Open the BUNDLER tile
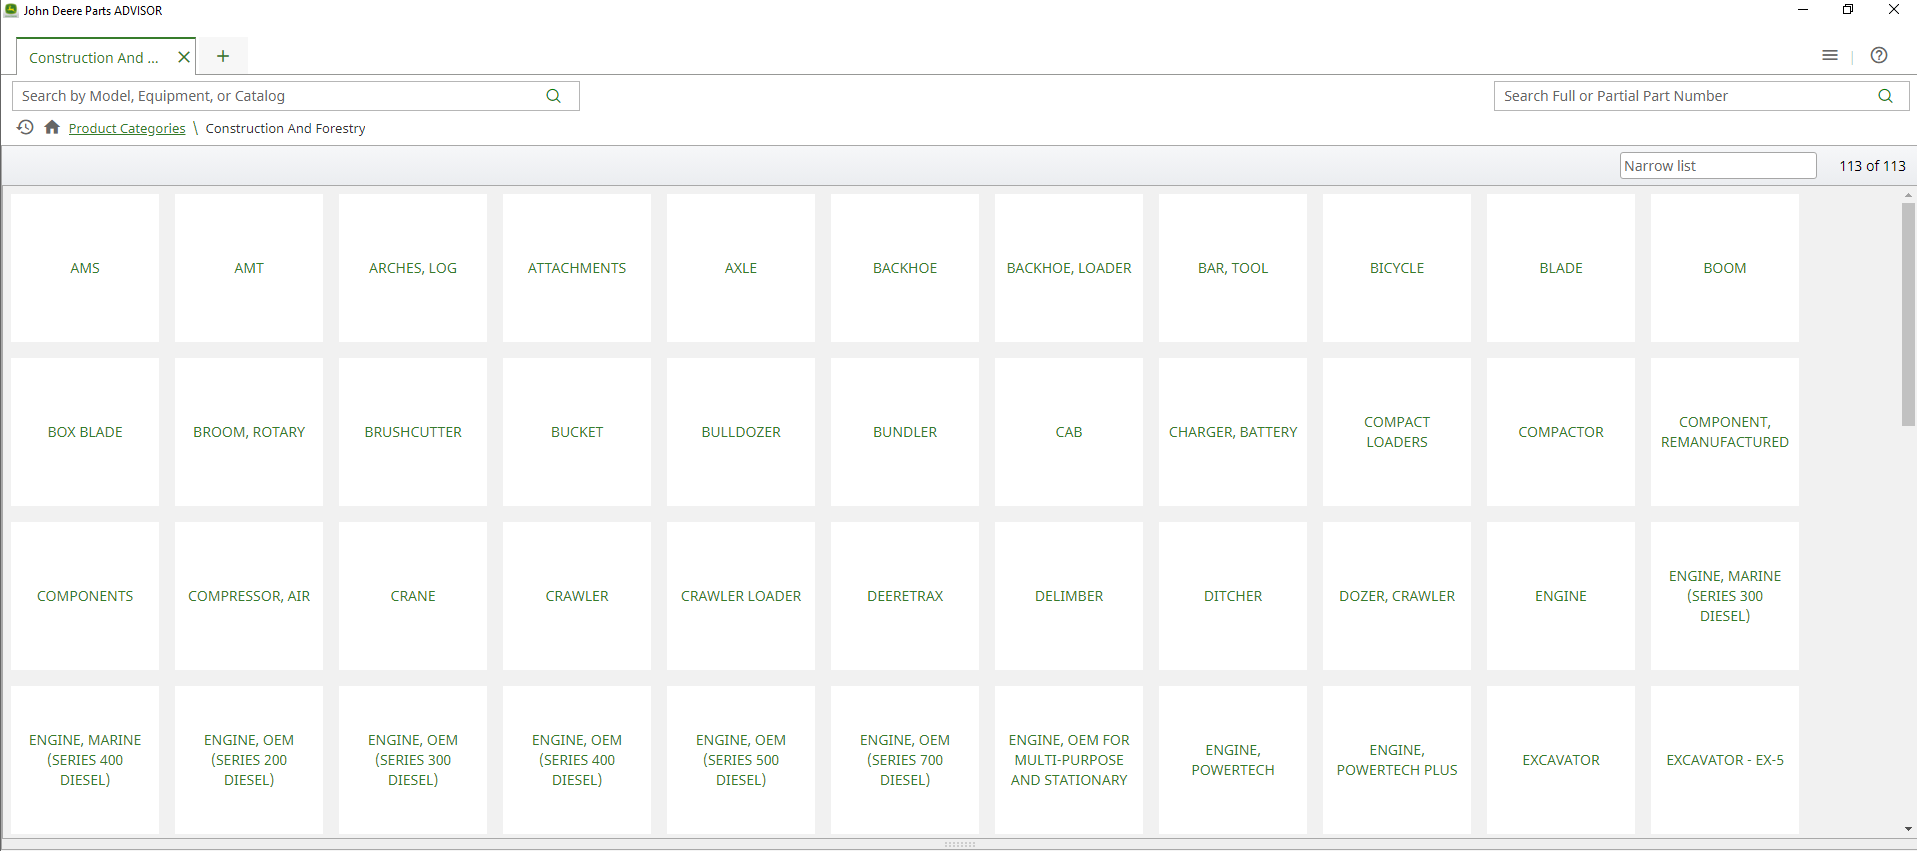Viewport: 1917px width, 851px height. coord(905,432)
